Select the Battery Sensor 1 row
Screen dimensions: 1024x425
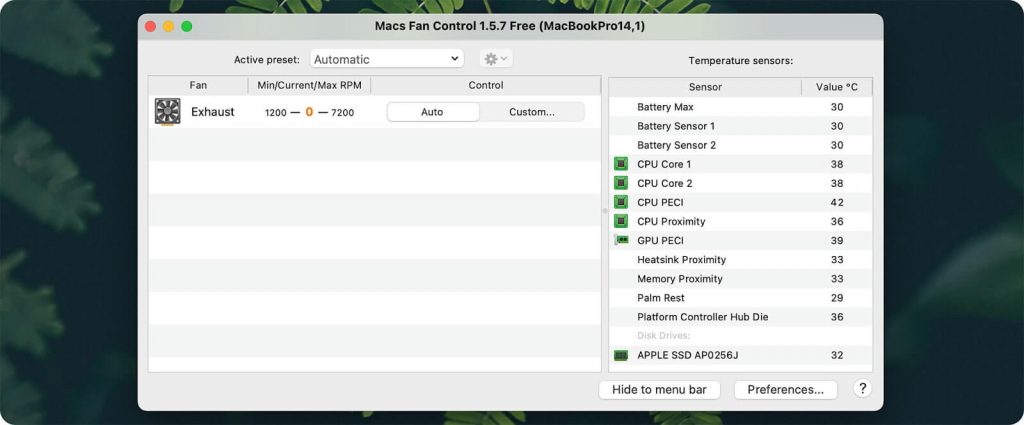(x=741, y=126)
